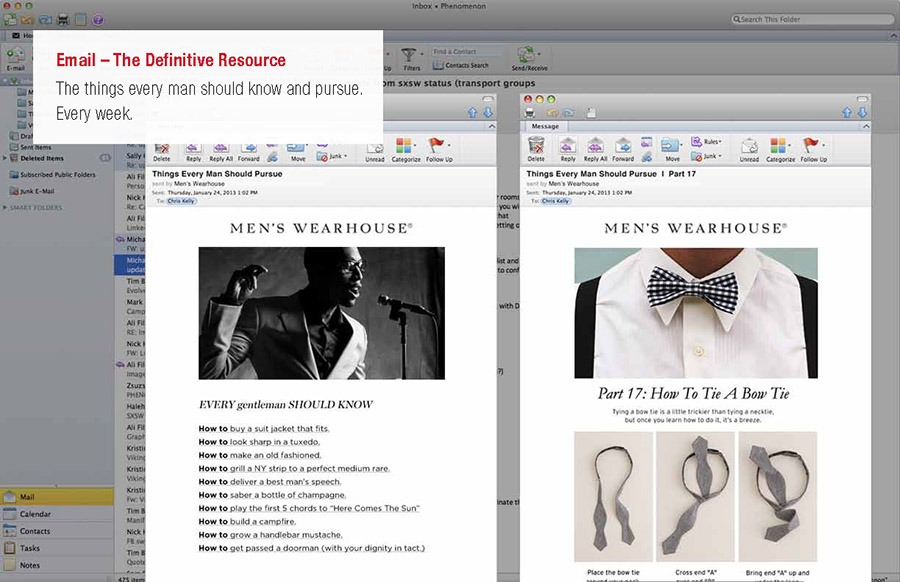900x582 pixels.
Task: Collapse the ribbon in the Part 17 window
Action: pyautogui.click(x=866, y=126)
